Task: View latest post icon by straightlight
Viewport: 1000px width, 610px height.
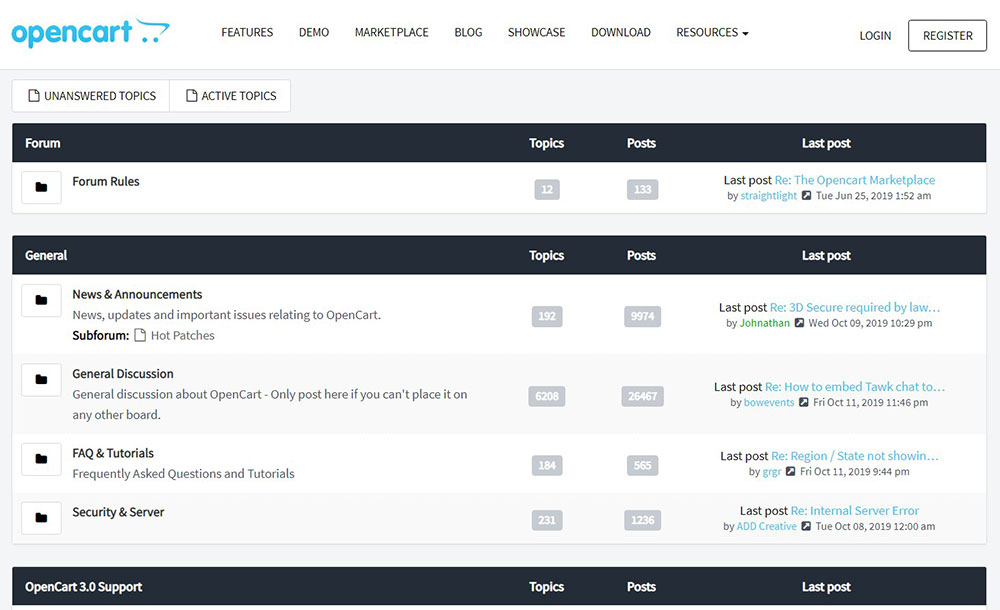Action: point(806,196)
